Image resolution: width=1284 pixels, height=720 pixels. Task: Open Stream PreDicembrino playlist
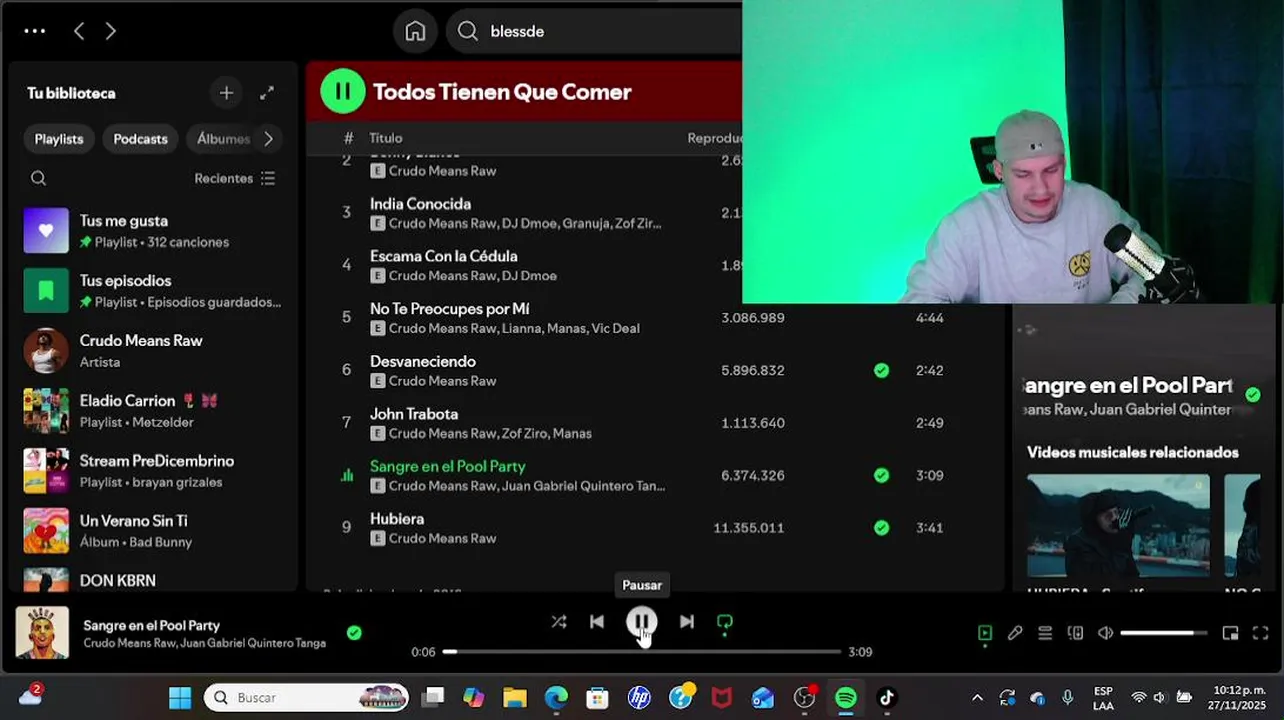tap(153, 471)
